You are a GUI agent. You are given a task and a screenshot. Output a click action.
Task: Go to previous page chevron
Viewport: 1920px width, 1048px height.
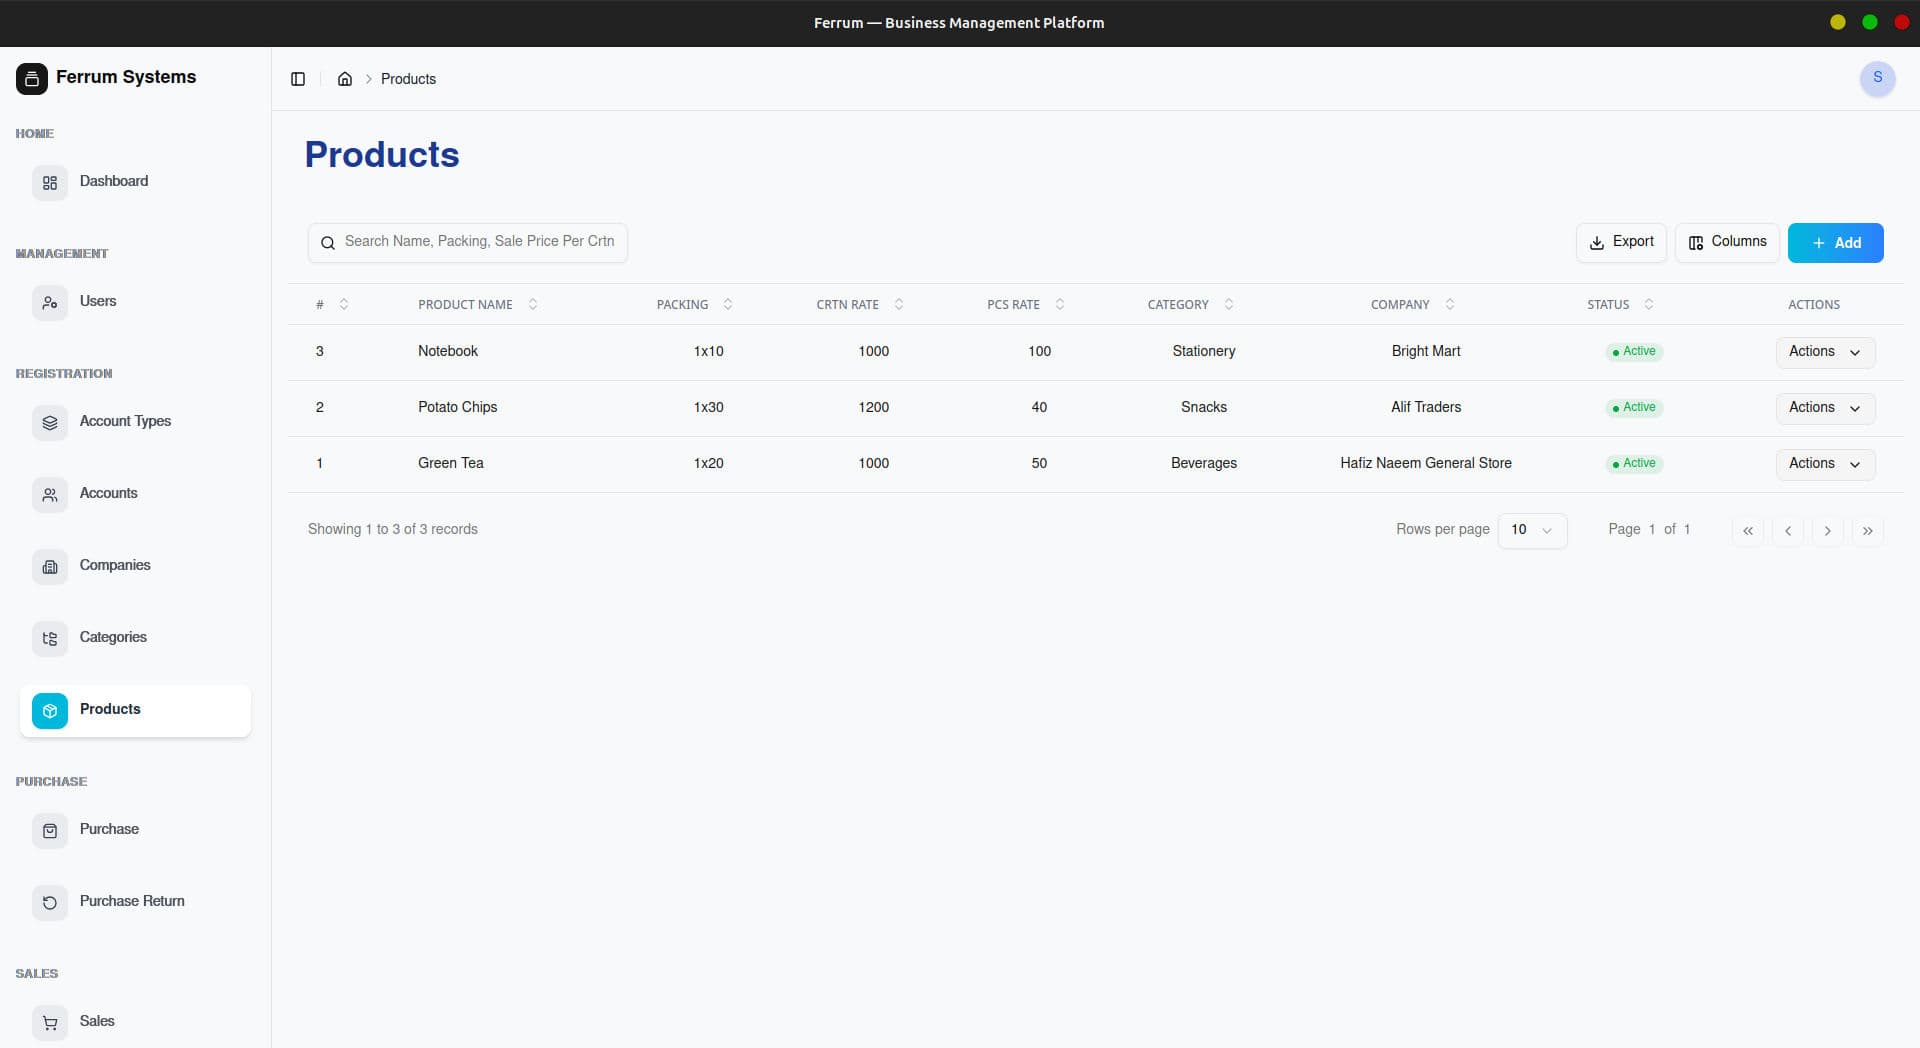(x=1788, y=531)
